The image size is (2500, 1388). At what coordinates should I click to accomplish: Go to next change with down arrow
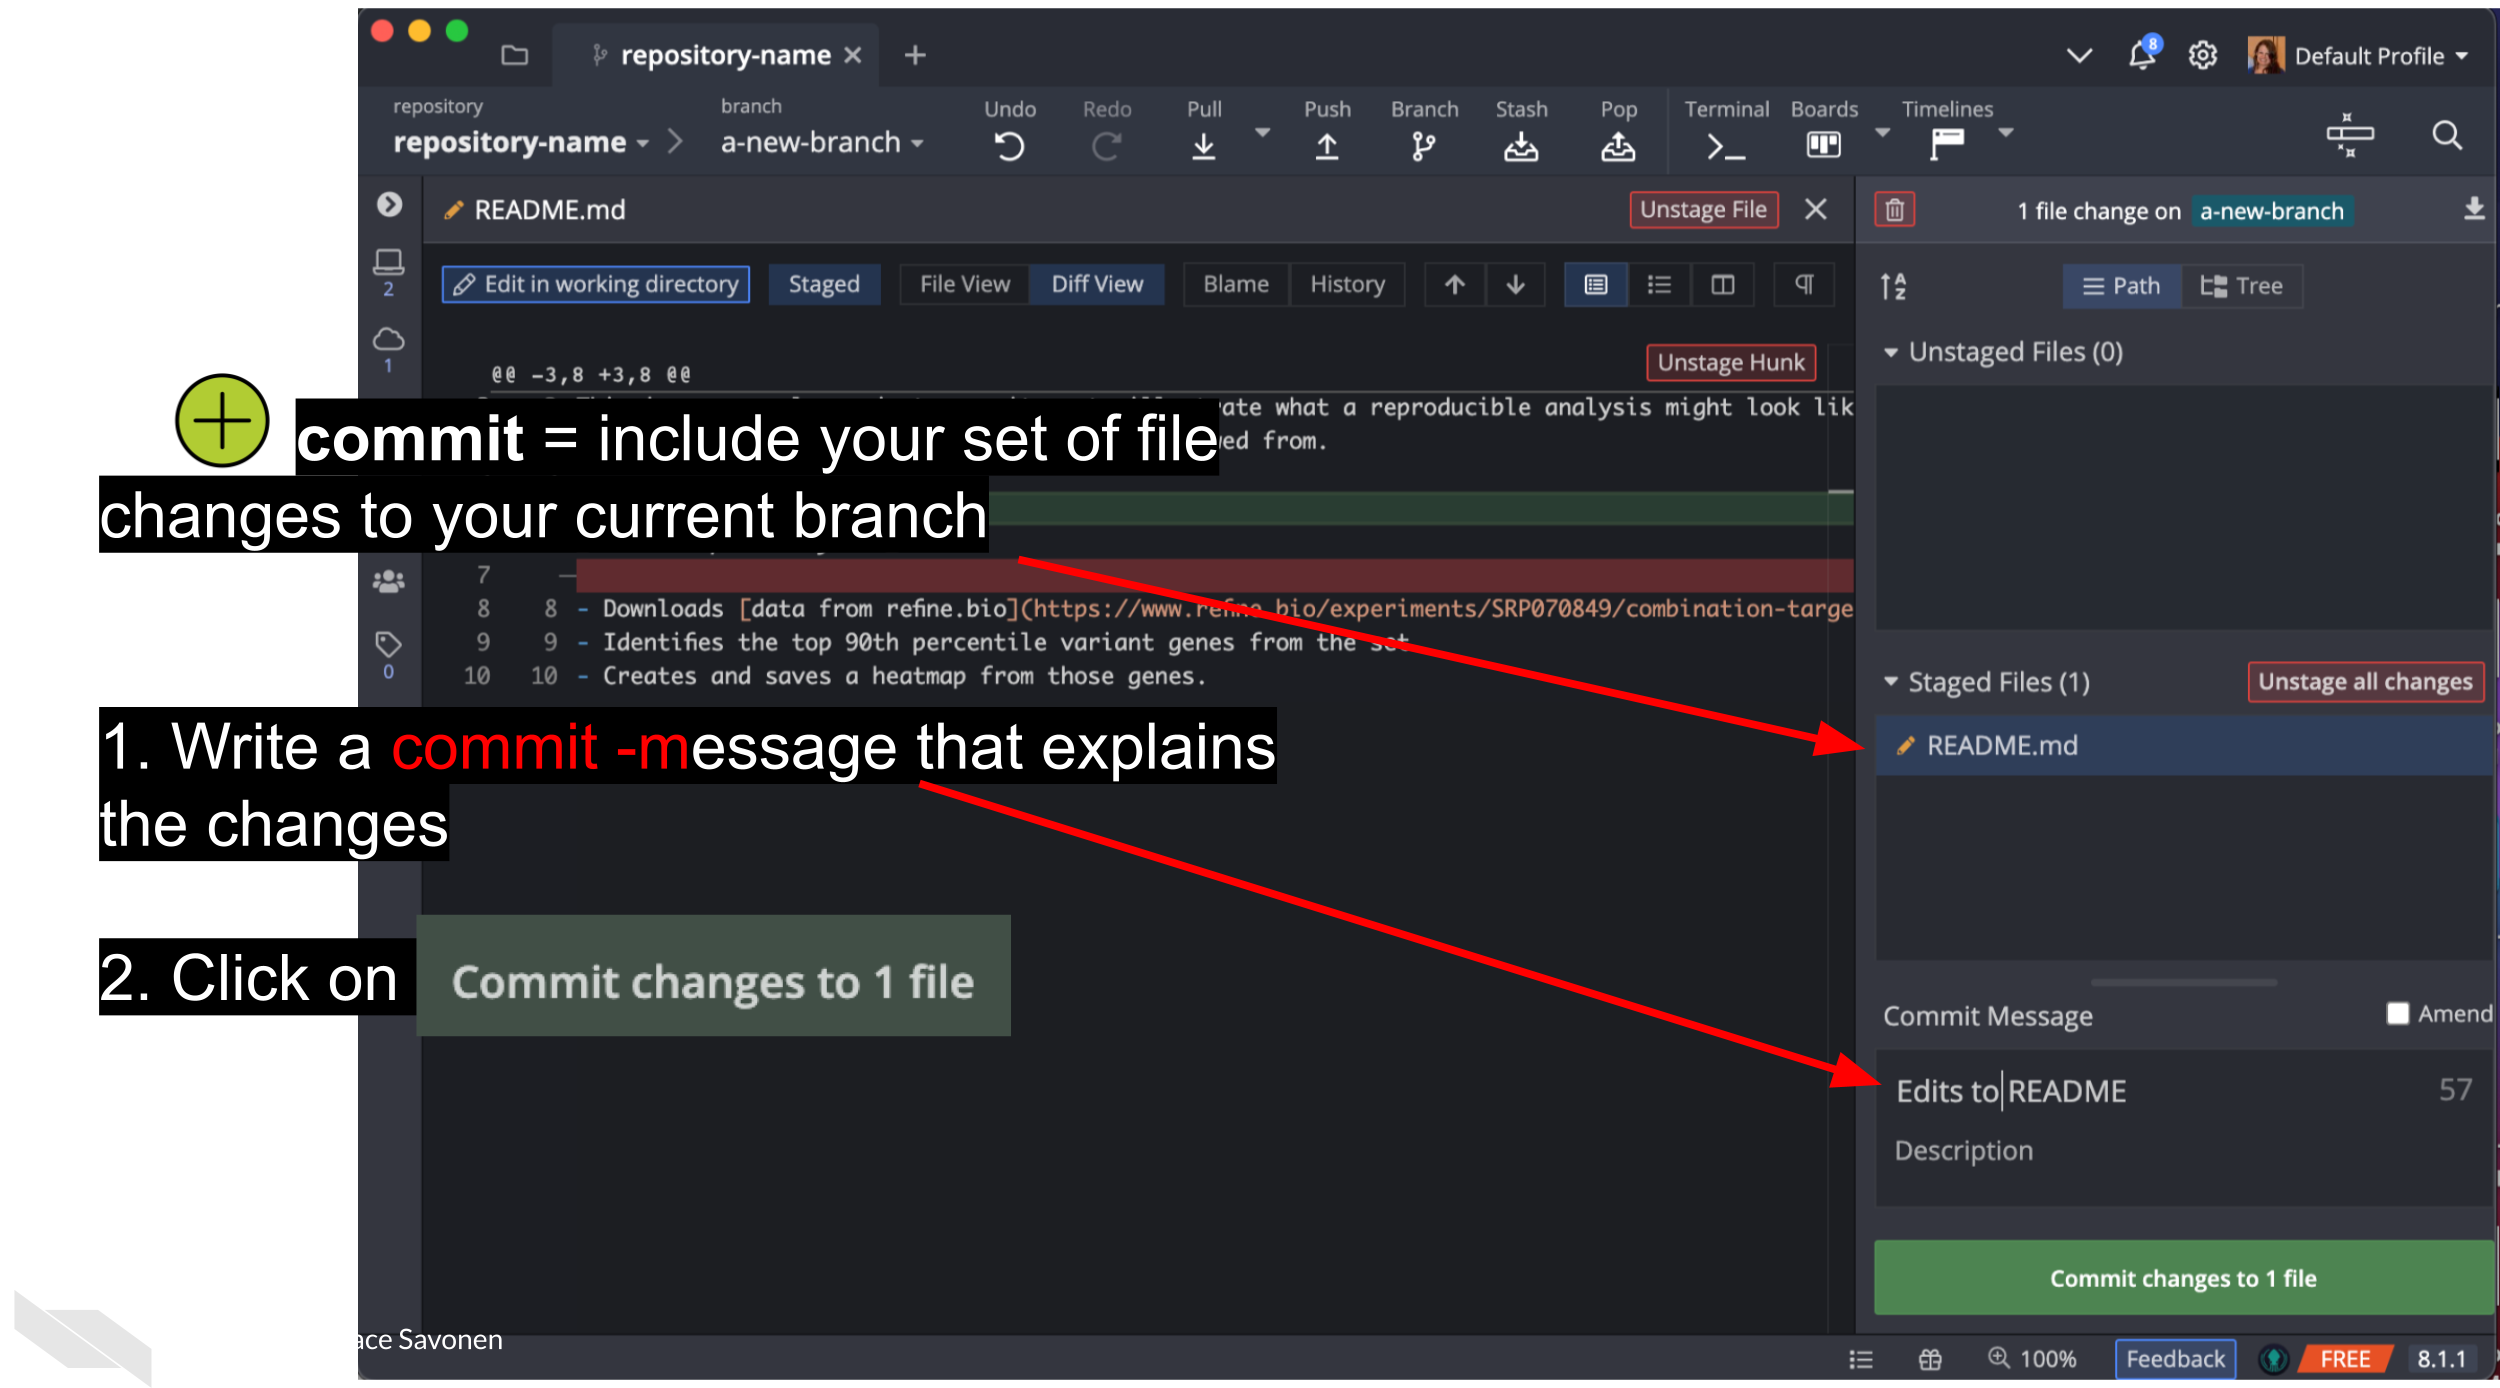[1515, 285]
